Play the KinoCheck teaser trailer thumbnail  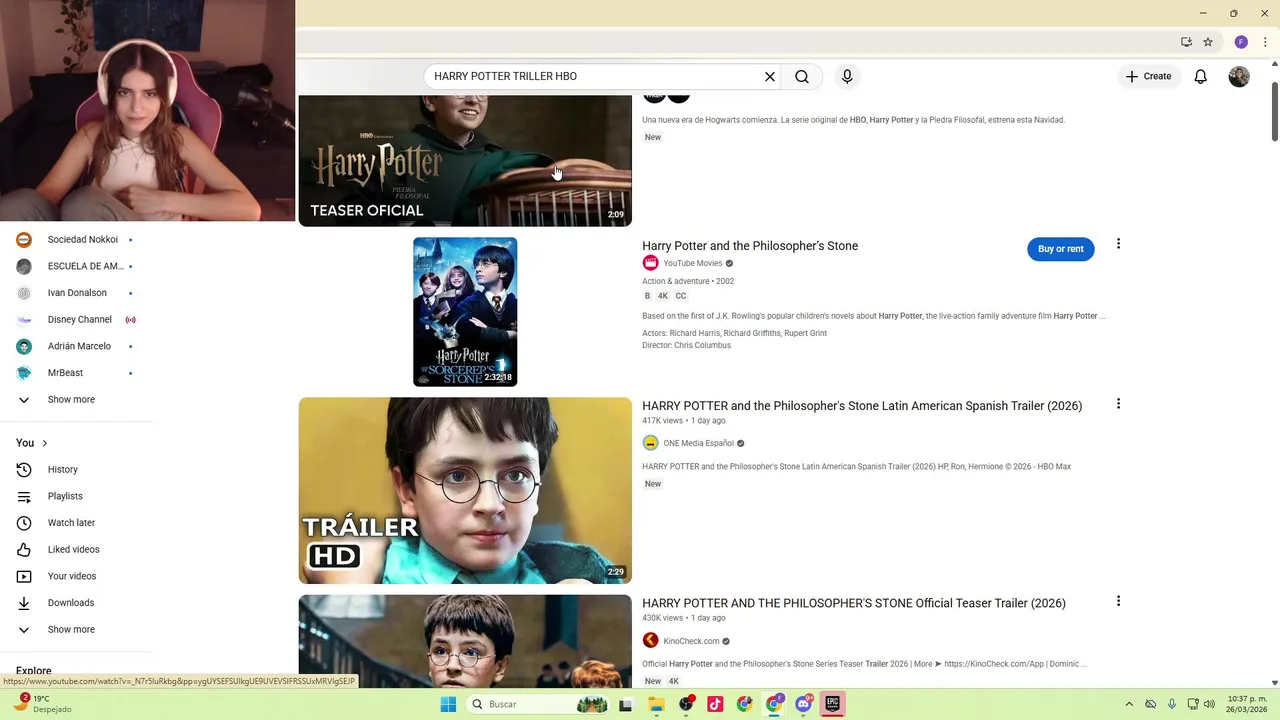465,641
